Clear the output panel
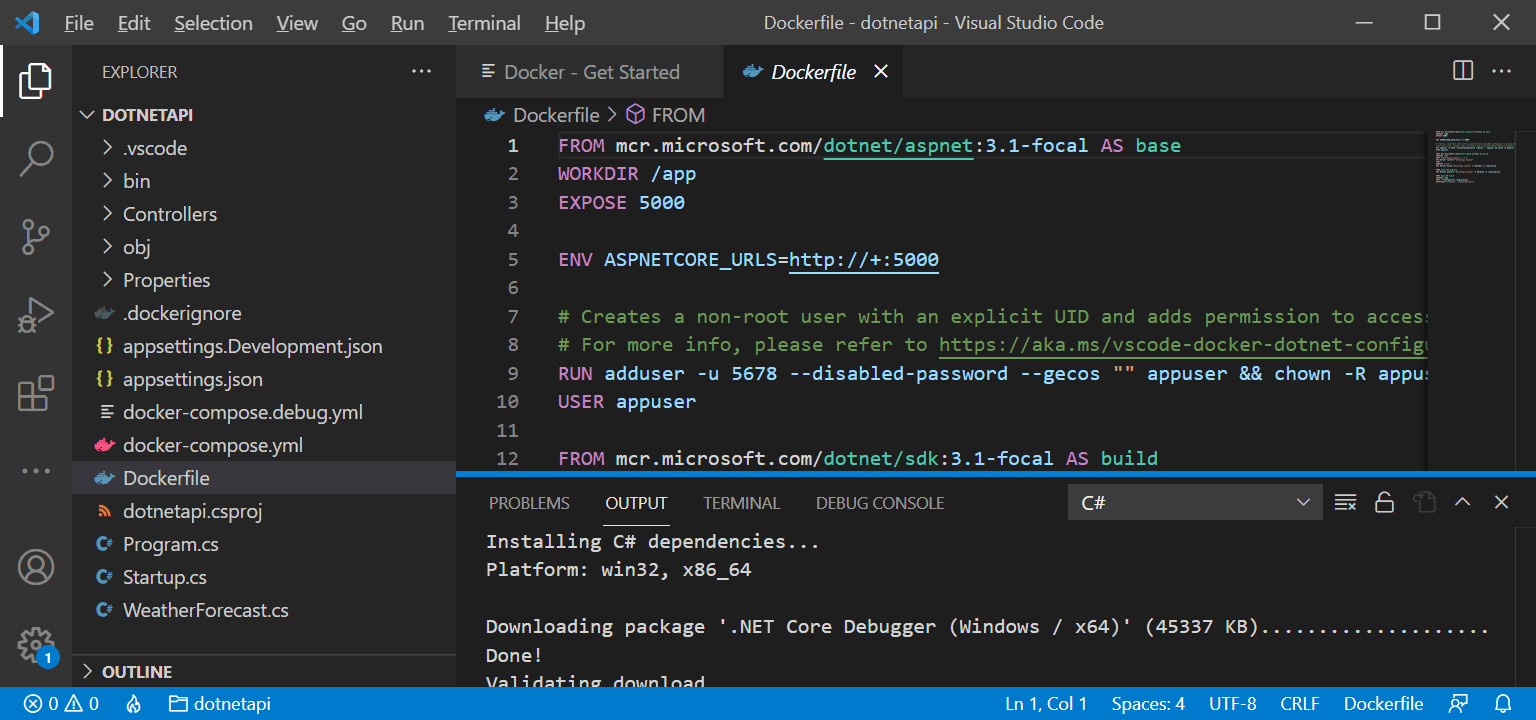Screen dimensions: 1536x720 point(1345,502)
